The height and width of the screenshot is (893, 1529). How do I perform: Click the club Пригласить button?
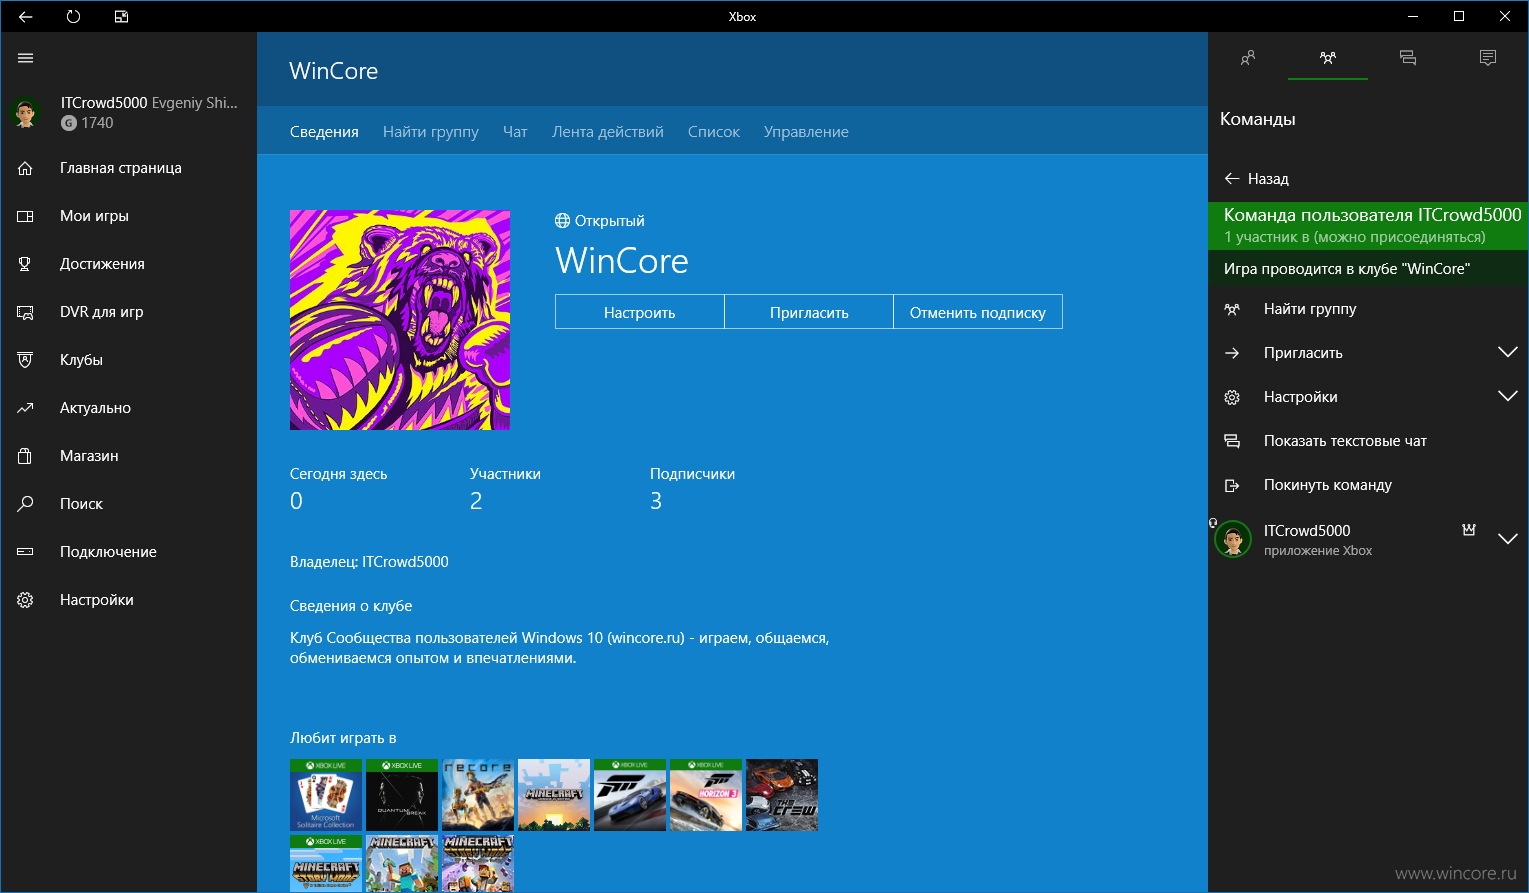click(809, 312)
